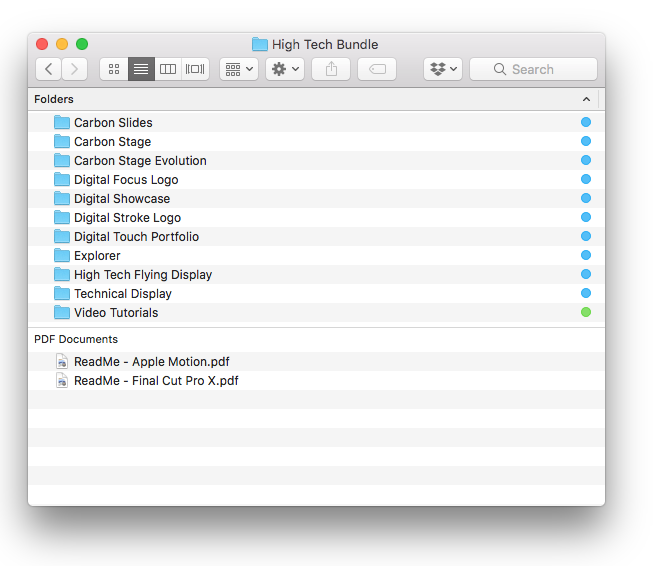The height and width of the screenshot is (566, 660).
Task: Click the Digital Touch Portfolio folder icon
Action: (62, 236)
